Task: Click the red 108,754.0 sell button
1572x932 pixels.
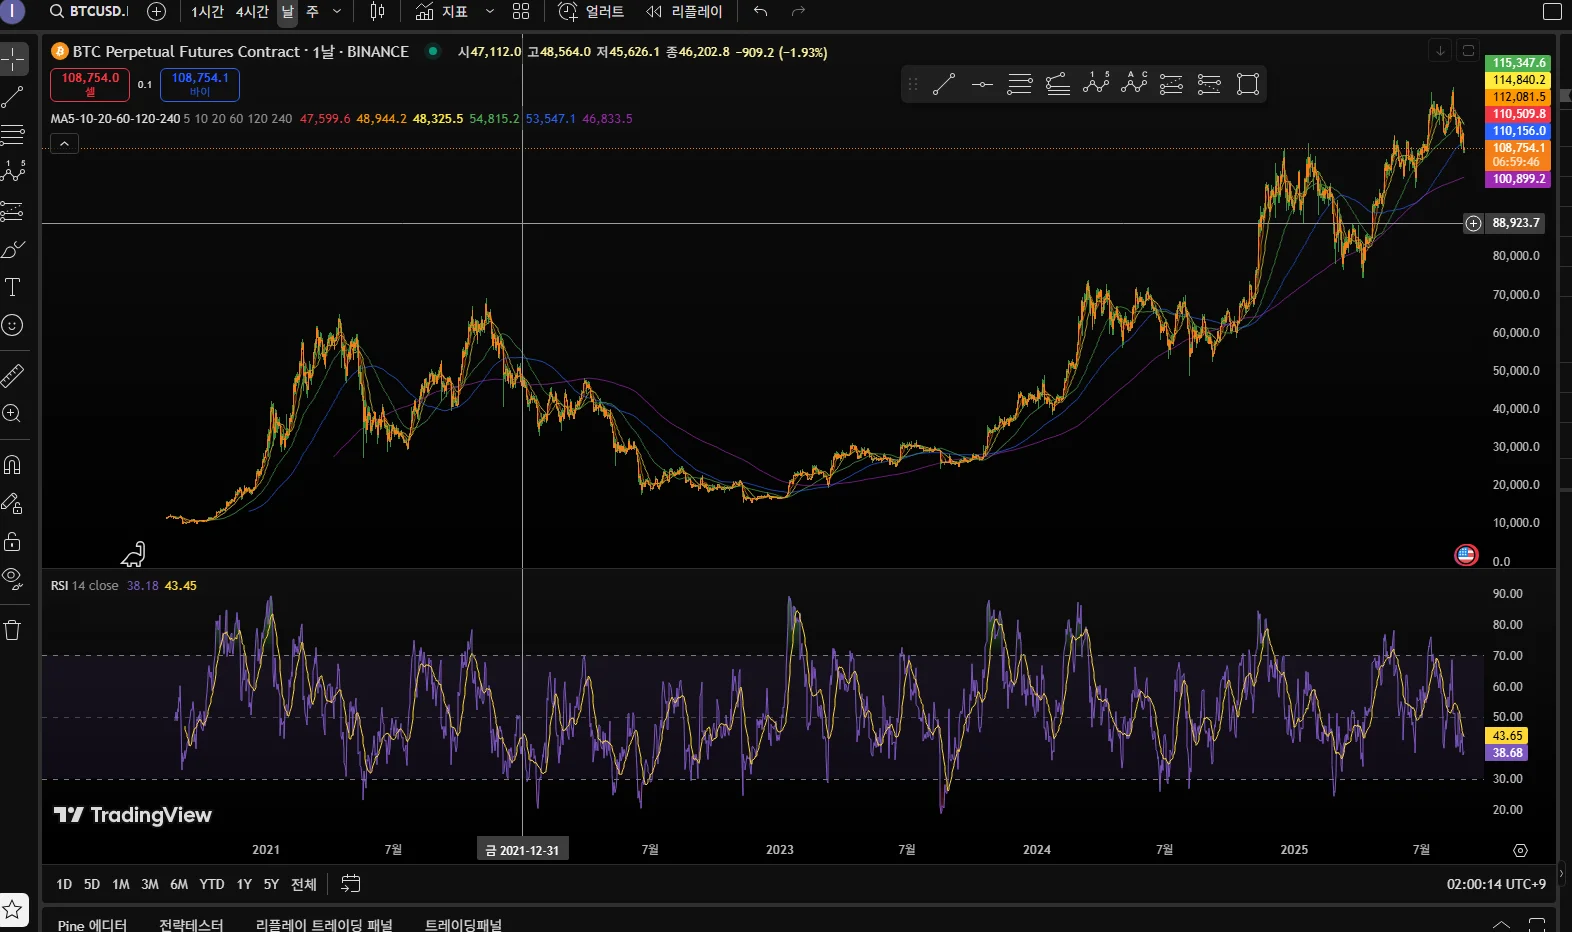Action: 90,84
